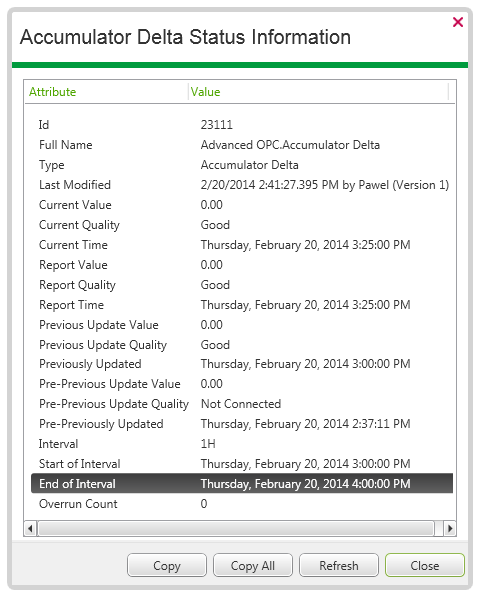This screenshot has width=480, height=597.
Task: Select the Interval row
Action: (x=242, y=444)
